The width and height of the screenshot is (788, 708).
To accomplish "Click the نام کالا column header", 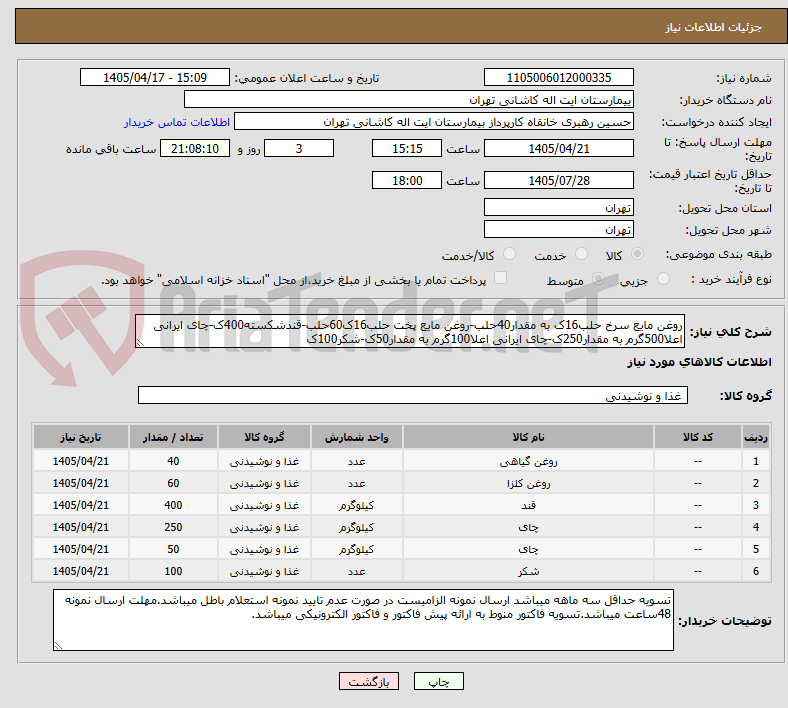I will click(x=528, y=437).
